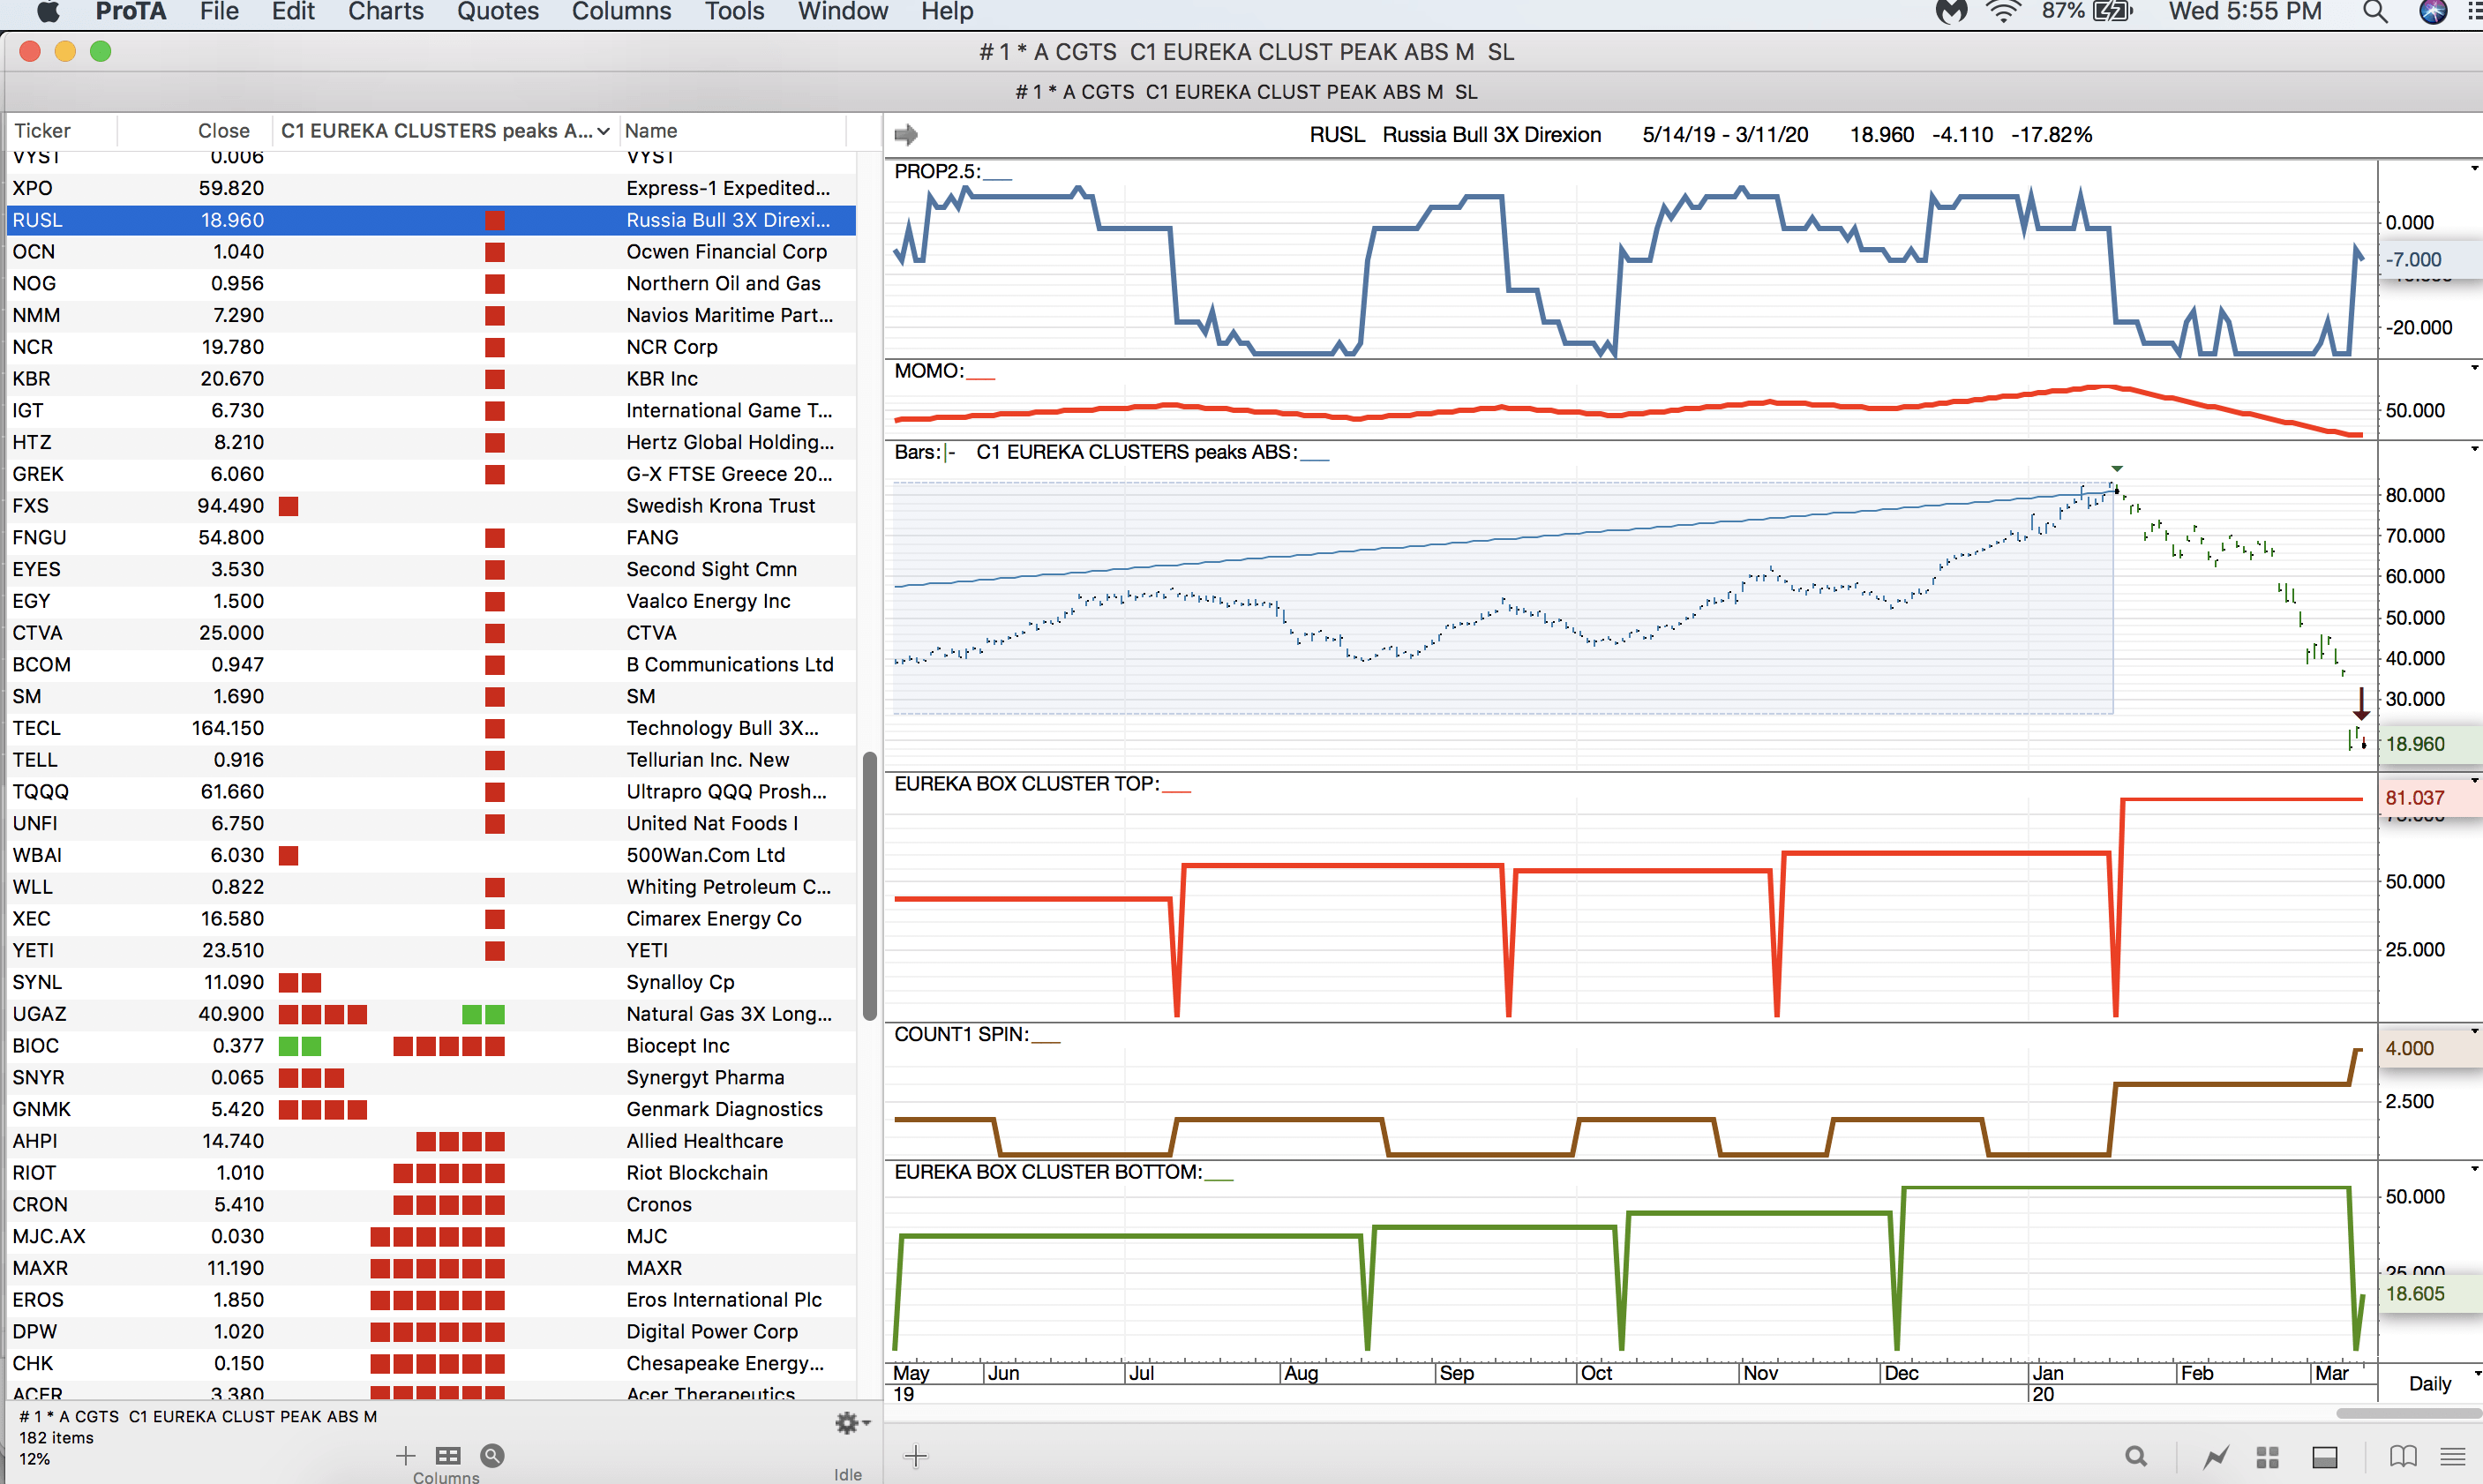Click the watchlist vertical scrollbar
Screen dimensions: 2483x1484
[869, 885]
